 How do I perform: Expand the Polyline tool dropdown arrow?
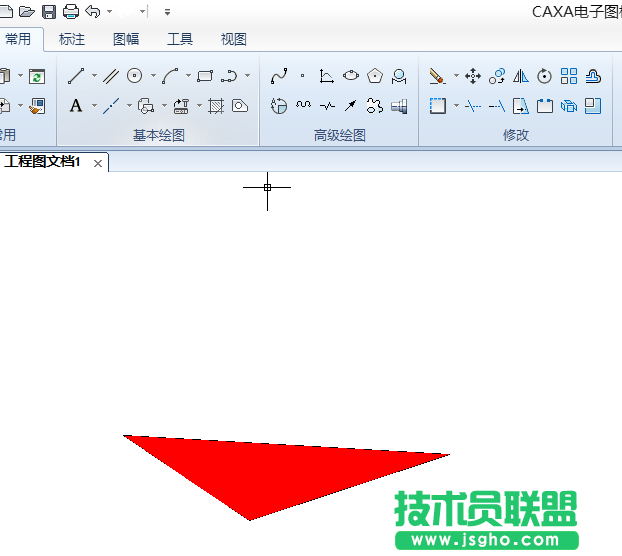(248, 75)
